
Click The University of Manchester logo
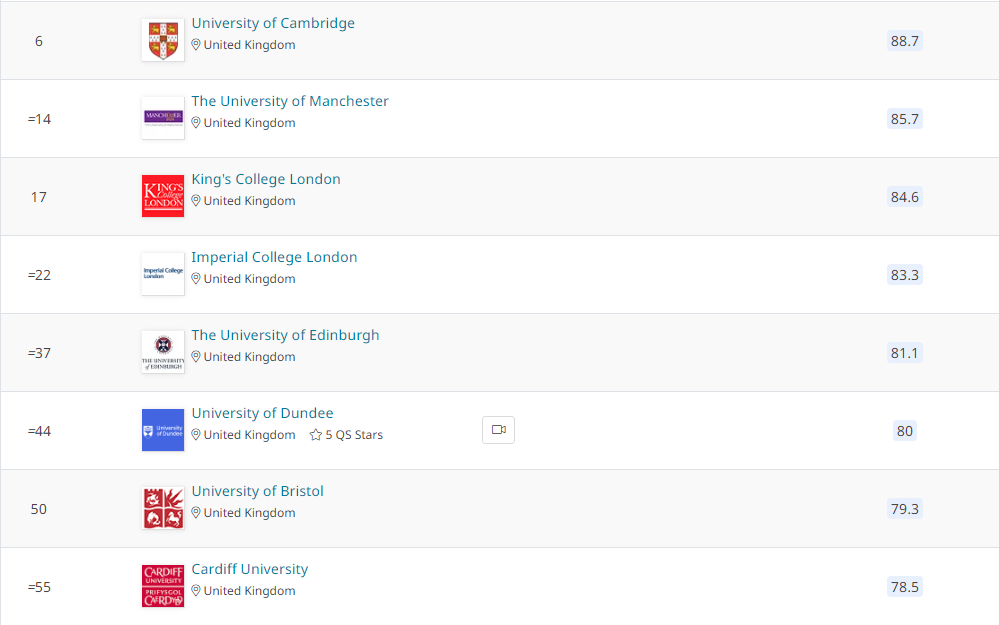163,118
